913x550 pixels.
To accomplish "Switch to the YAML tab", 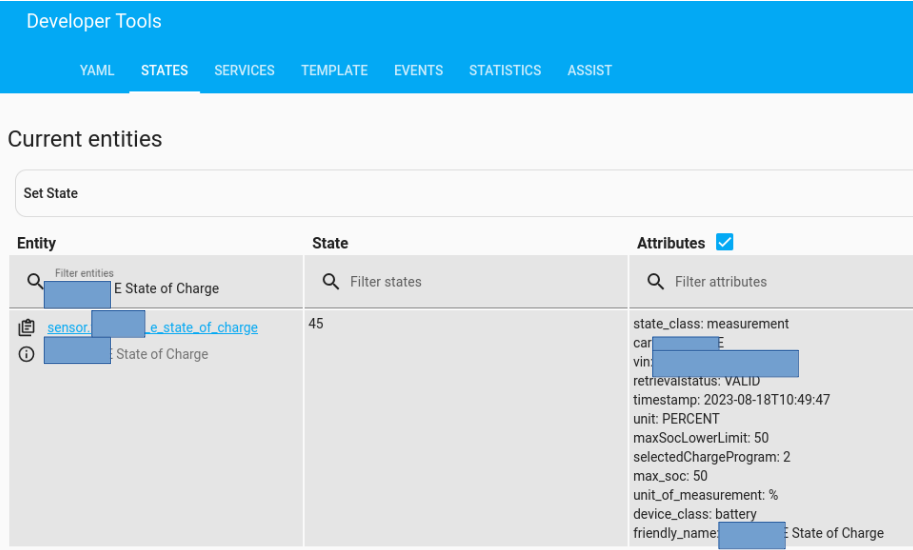I will click(x=97, y=70).
